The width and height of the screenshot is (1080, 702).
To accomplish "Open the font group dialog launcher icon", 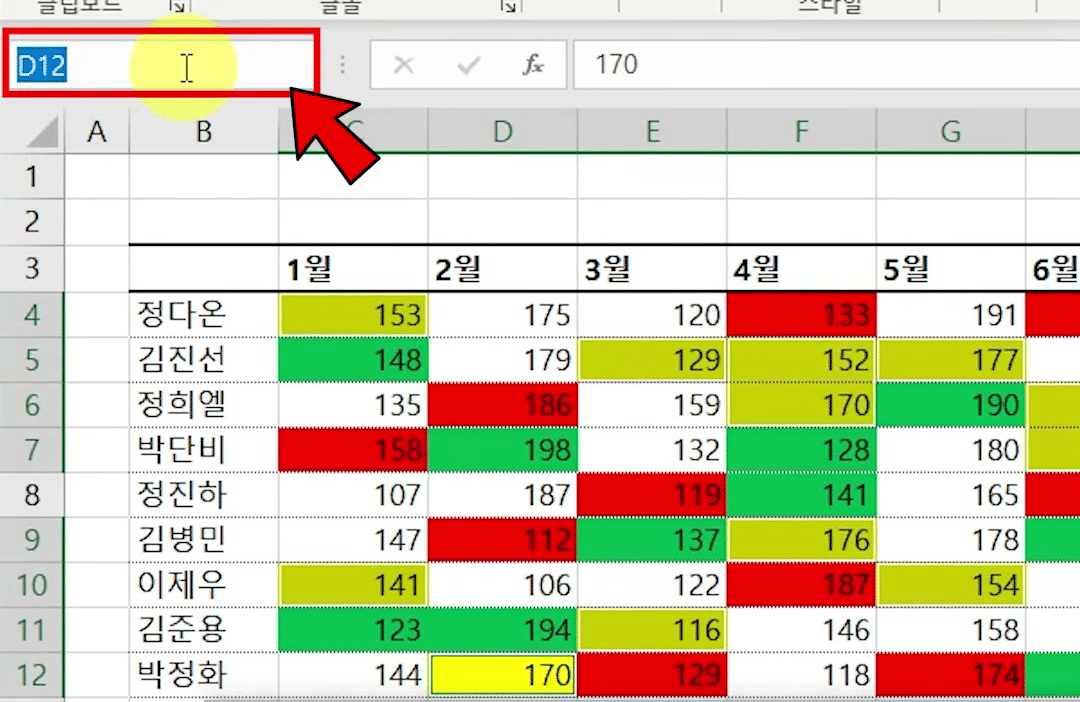I will (x=509, y=6).
